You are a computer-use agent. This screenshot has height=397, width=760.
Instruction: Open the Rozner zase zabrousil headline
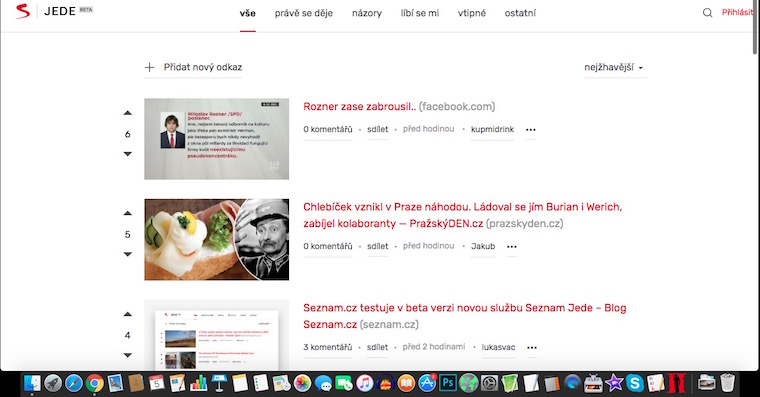[x=360, y=107]
